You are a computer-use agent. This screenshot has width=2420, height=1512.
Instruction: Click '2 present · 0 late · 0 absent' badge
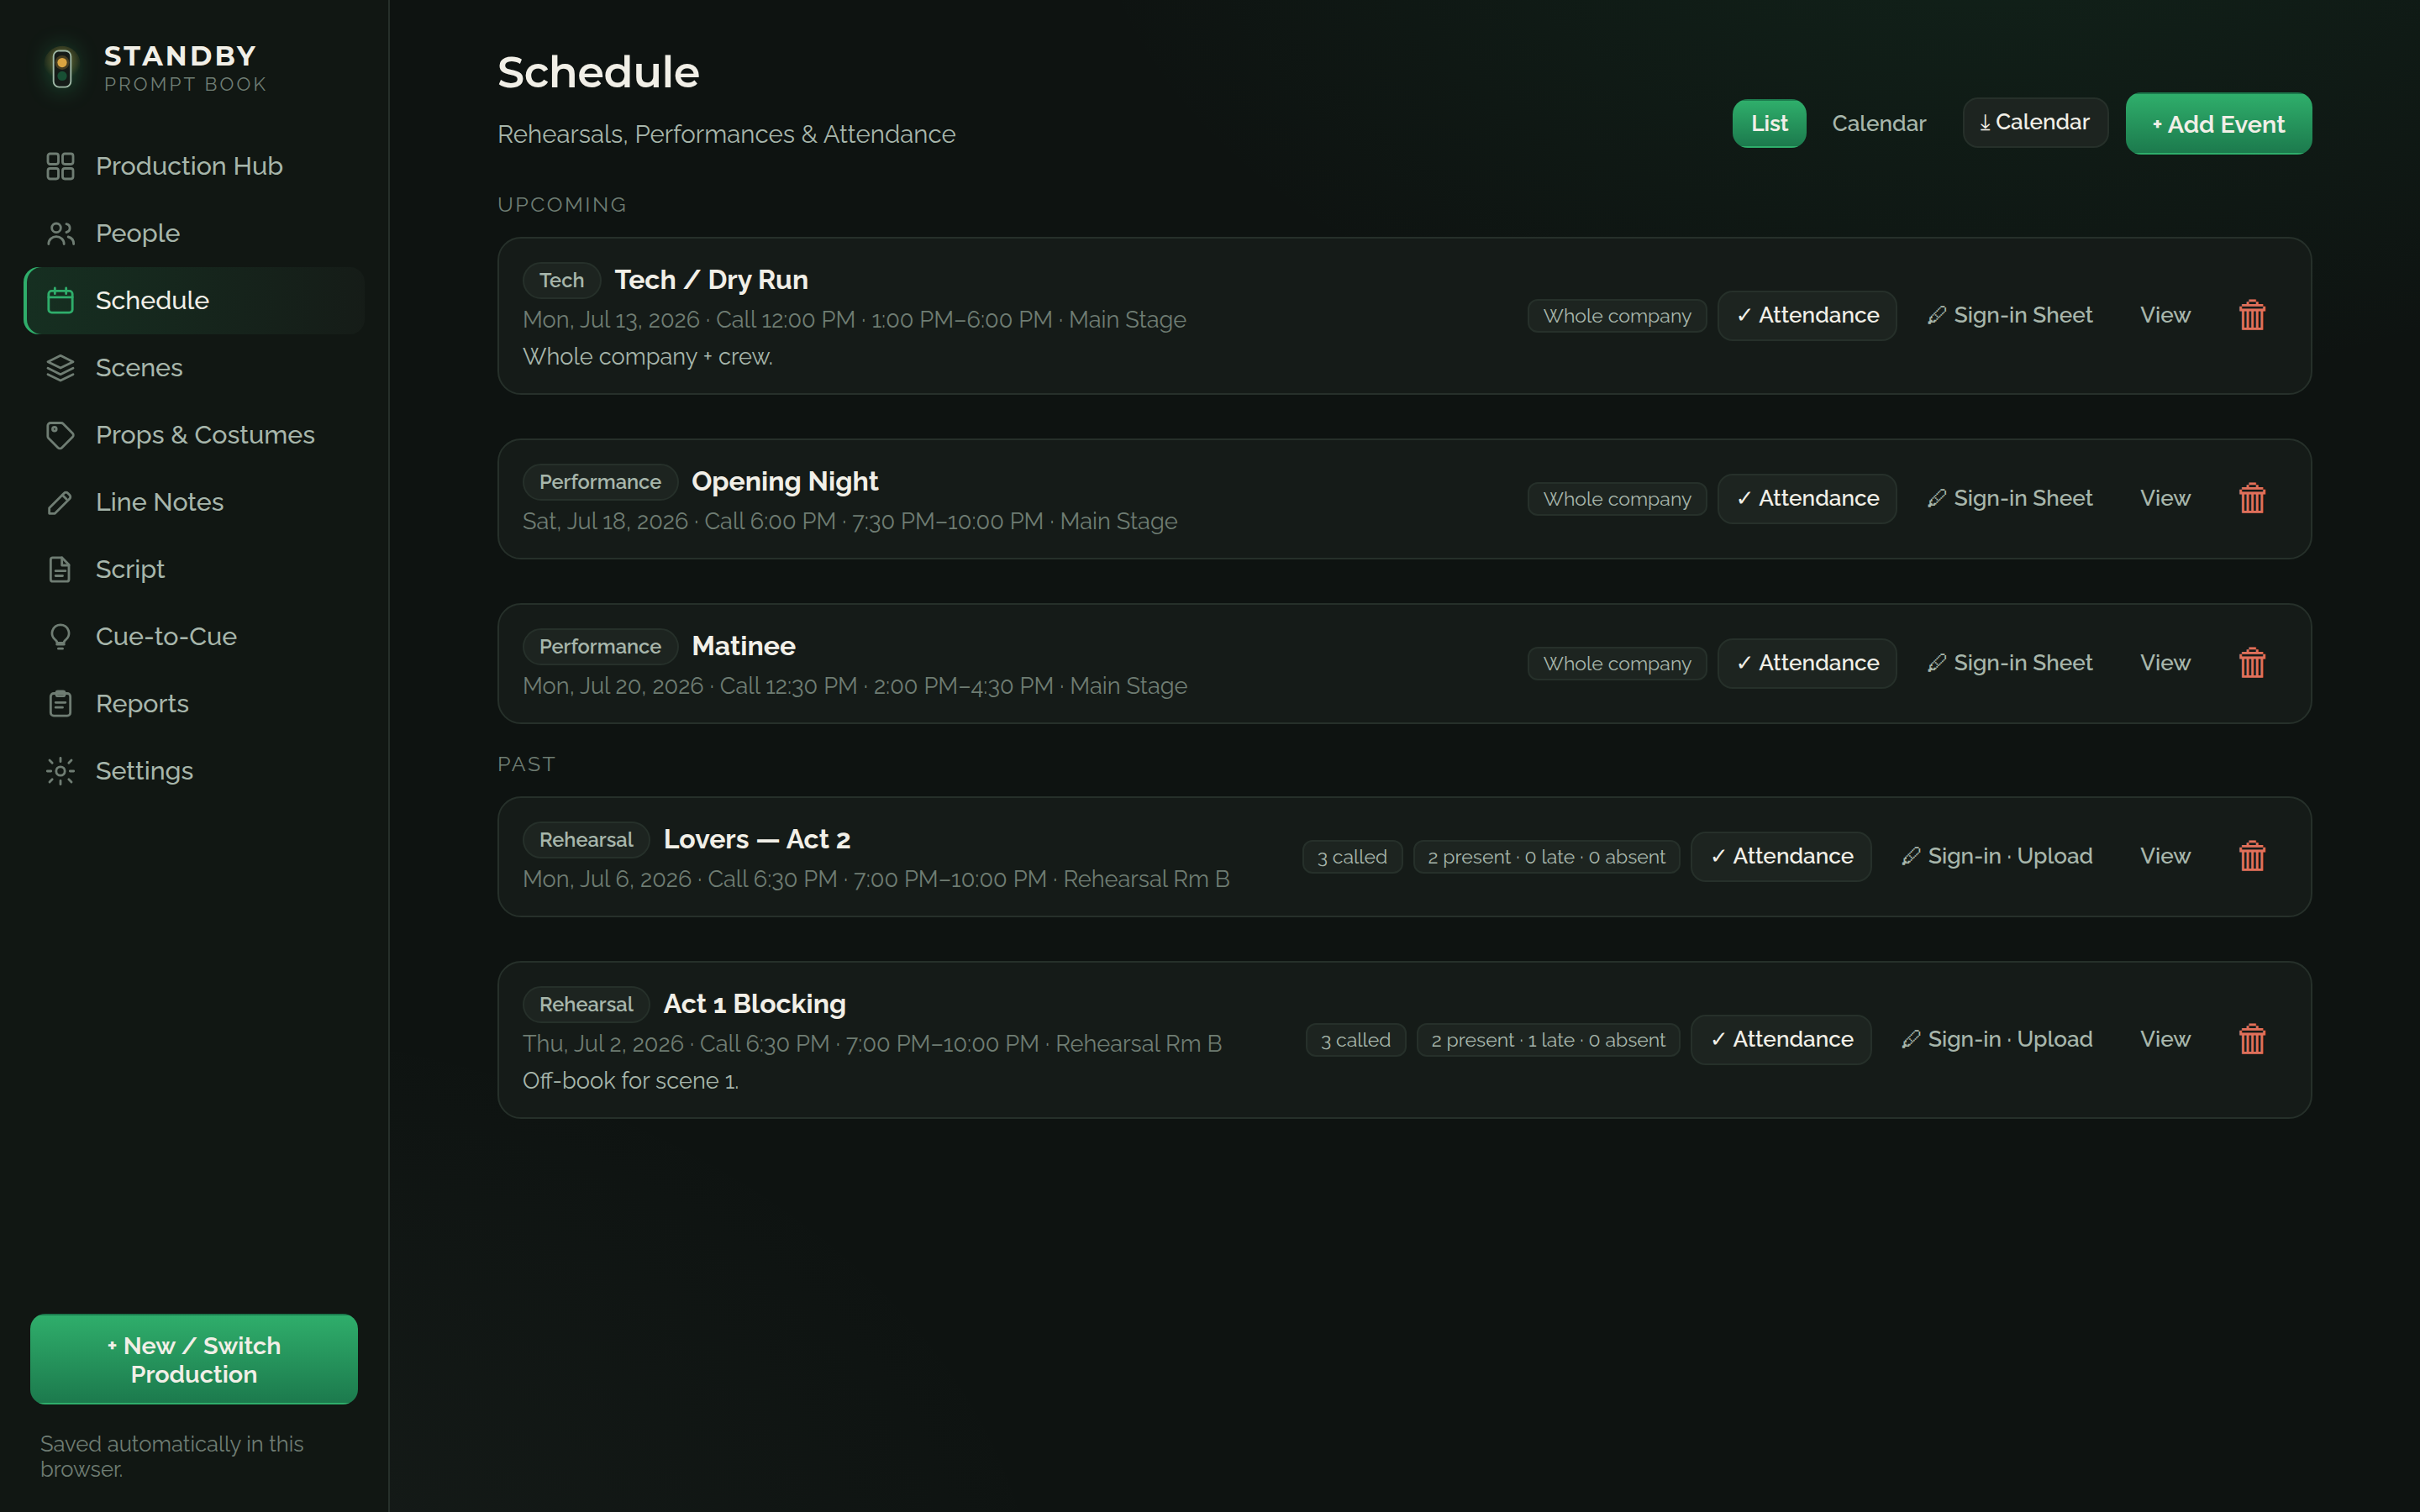pos(1546,857)
